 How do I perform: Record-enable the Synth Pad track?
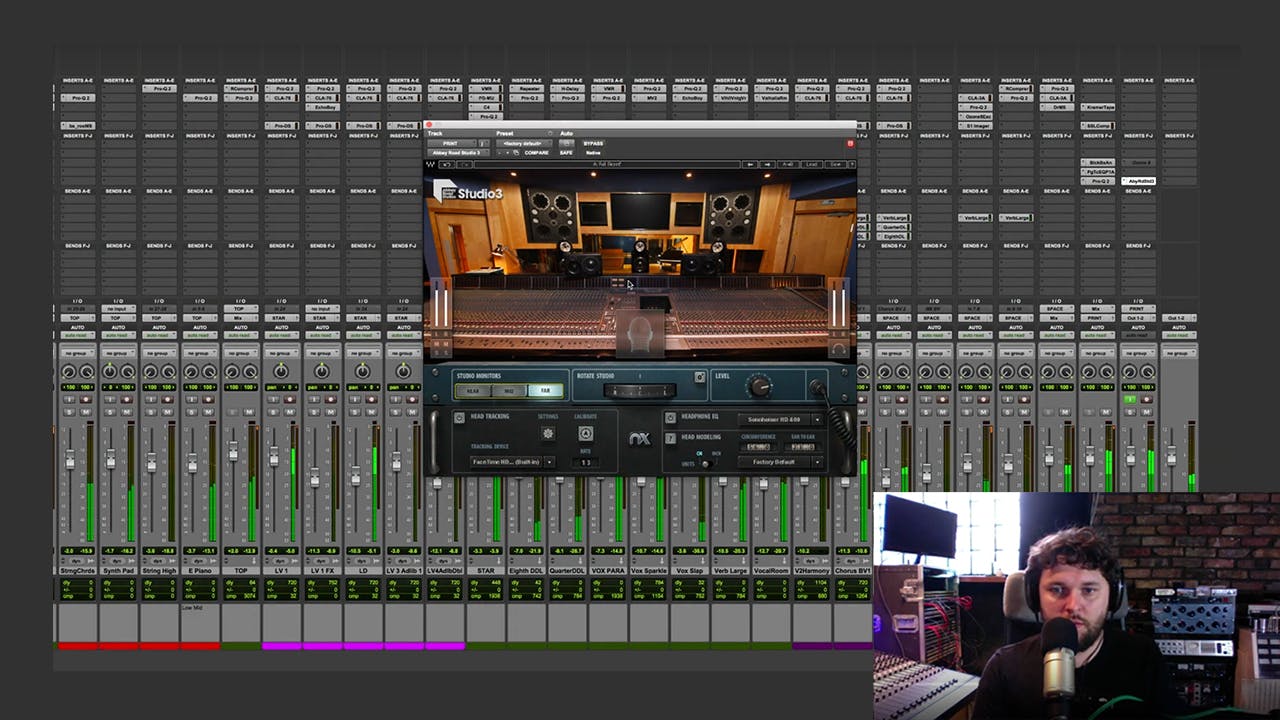126,400
